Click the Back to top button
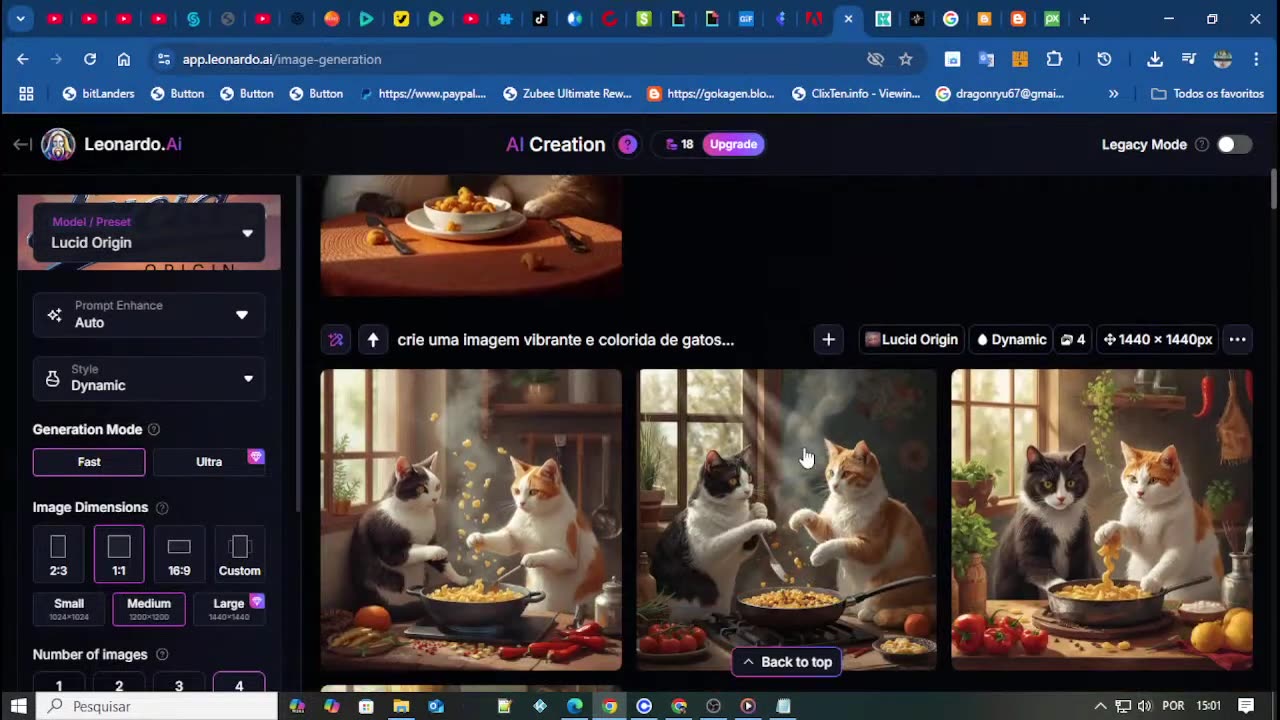 787,662
